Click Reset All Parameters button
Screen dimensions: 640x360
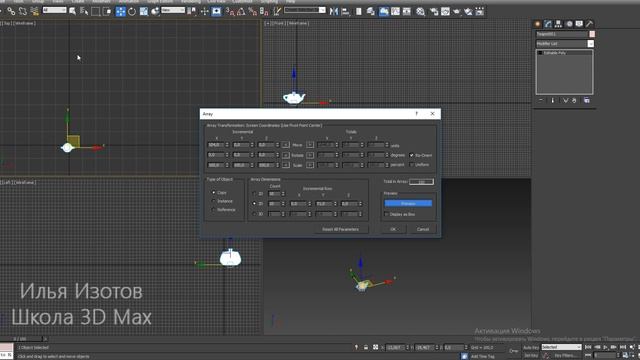[x=340, y=229]
